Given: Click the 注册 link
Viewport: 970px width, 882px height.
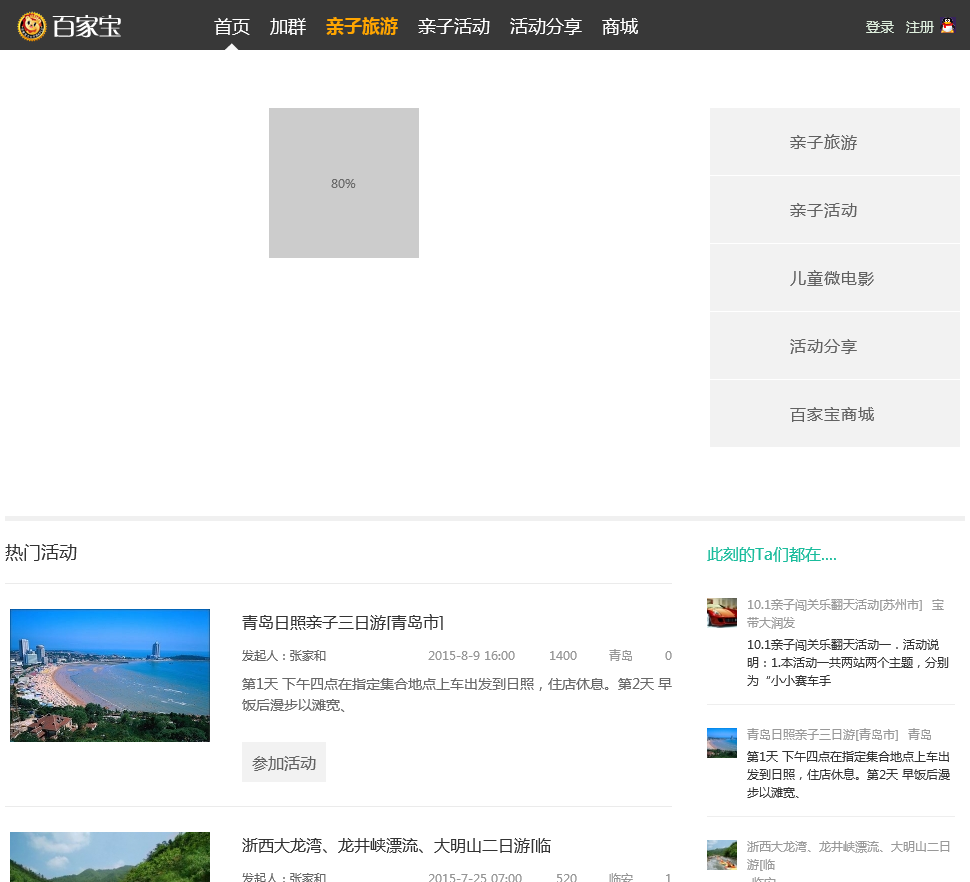Looking at the screenshot, I should click(x=919, y=27).
